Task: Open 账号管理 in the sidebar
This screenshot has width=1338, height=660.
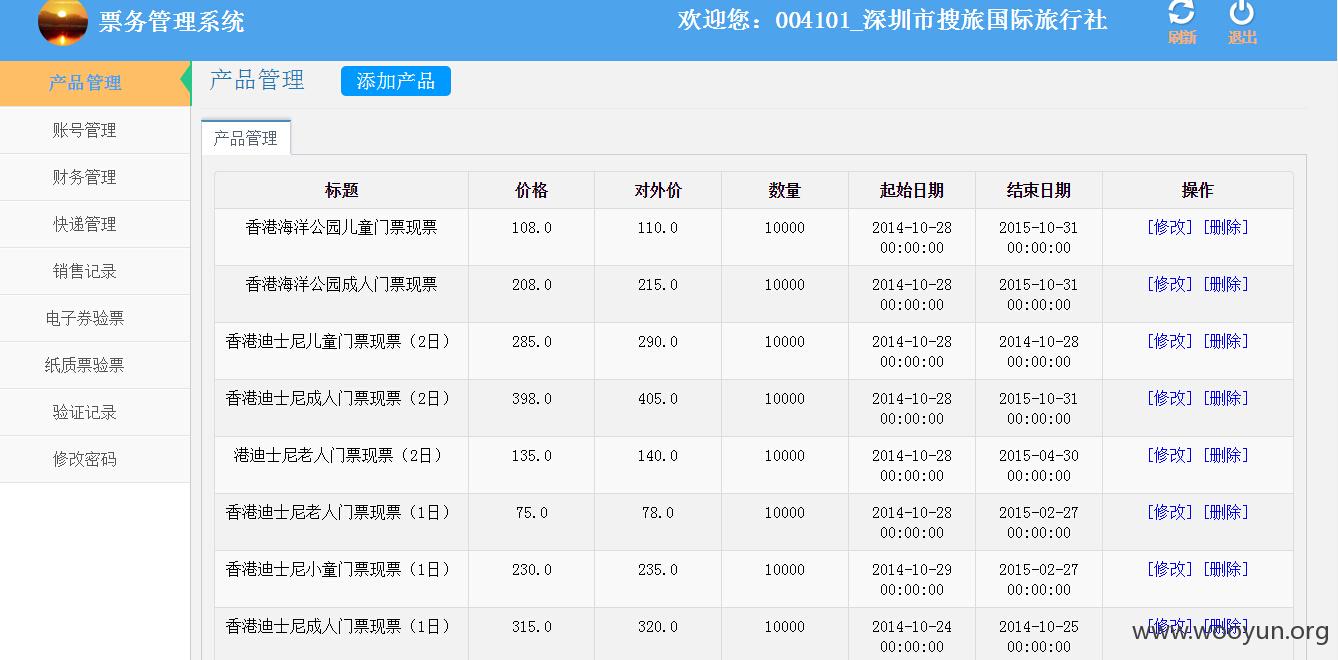Action: point(95,130)
